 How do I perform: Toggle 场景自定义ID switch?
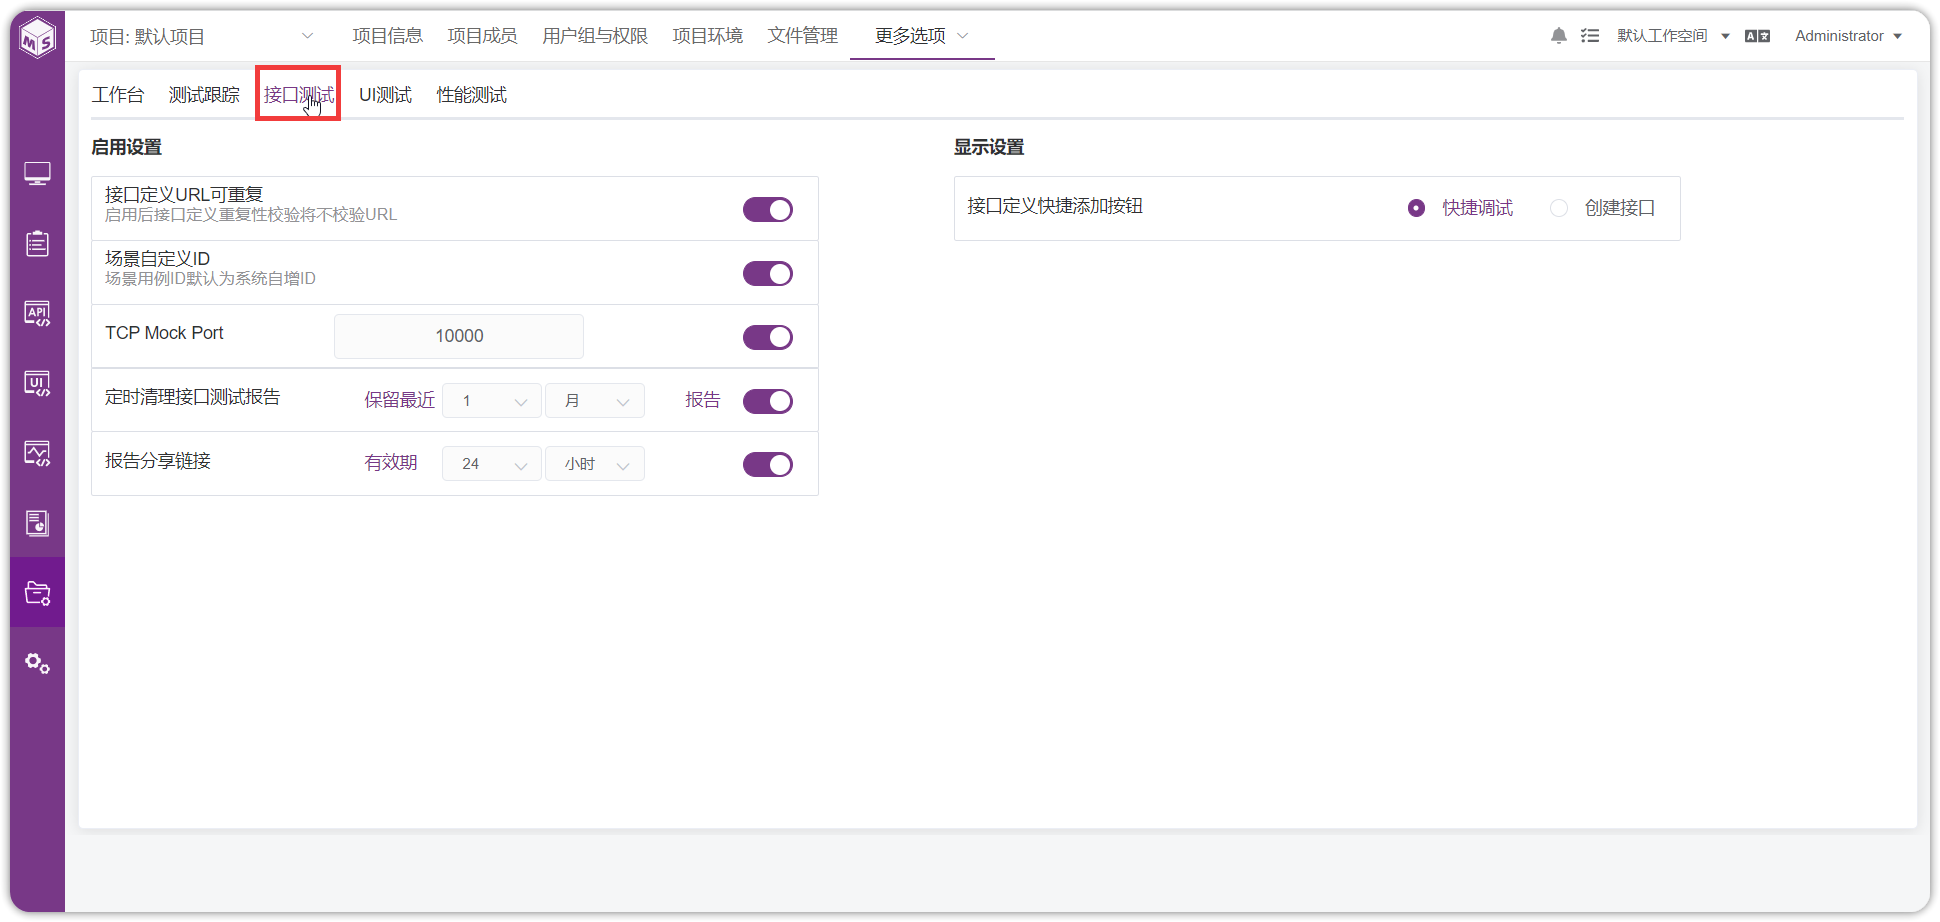[768, 273]
